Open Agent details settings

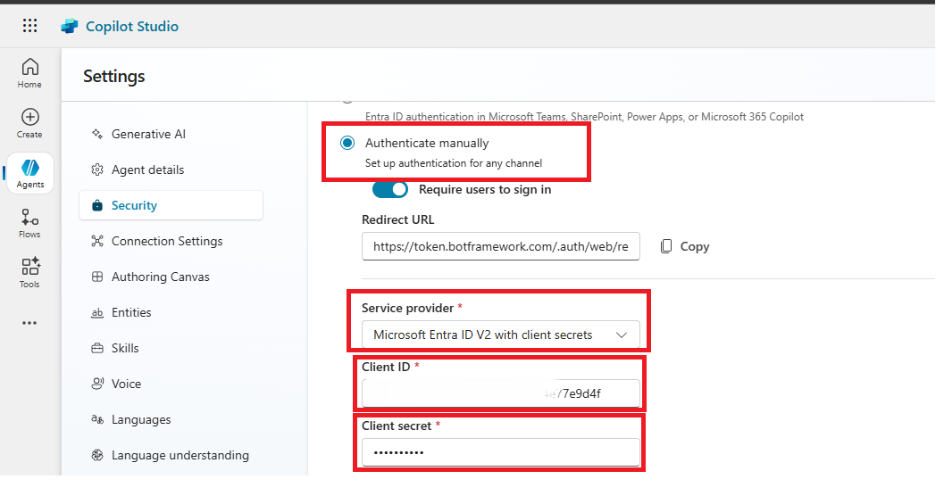coord(147,170)
